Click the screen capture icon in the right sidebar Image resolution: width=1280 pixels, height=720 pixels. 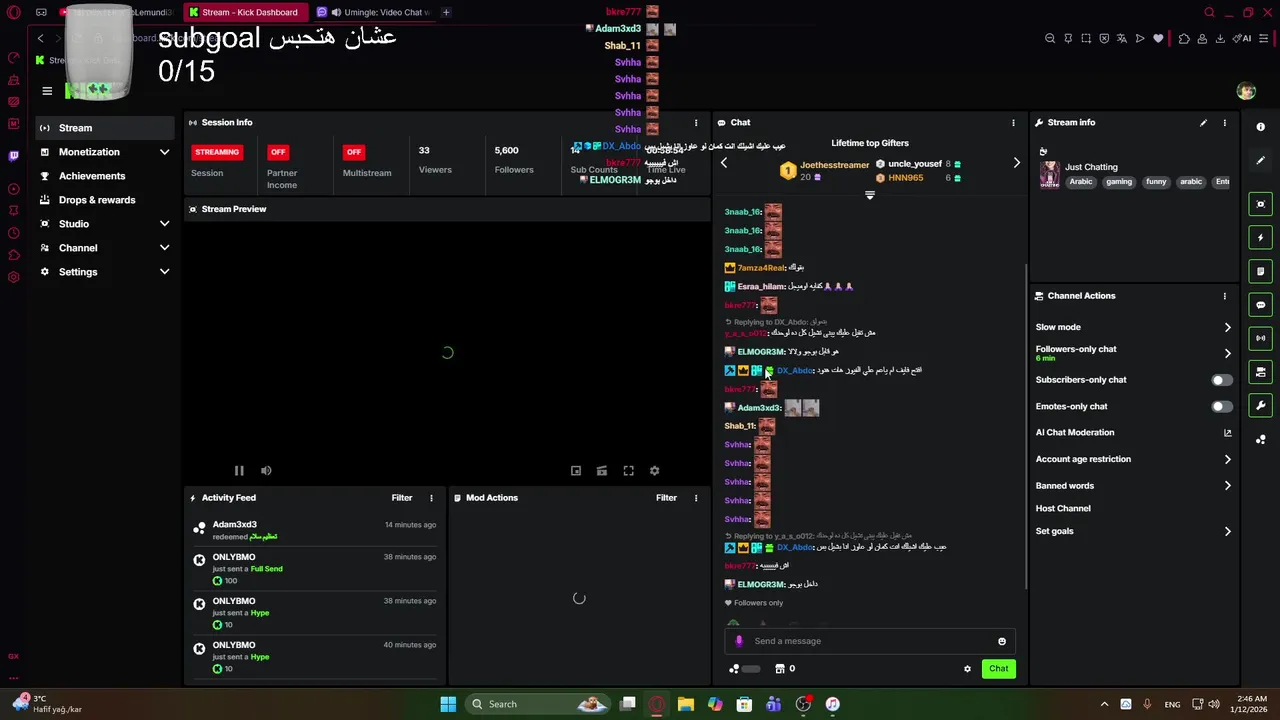pyautogui.click(x=1260, y=204)
